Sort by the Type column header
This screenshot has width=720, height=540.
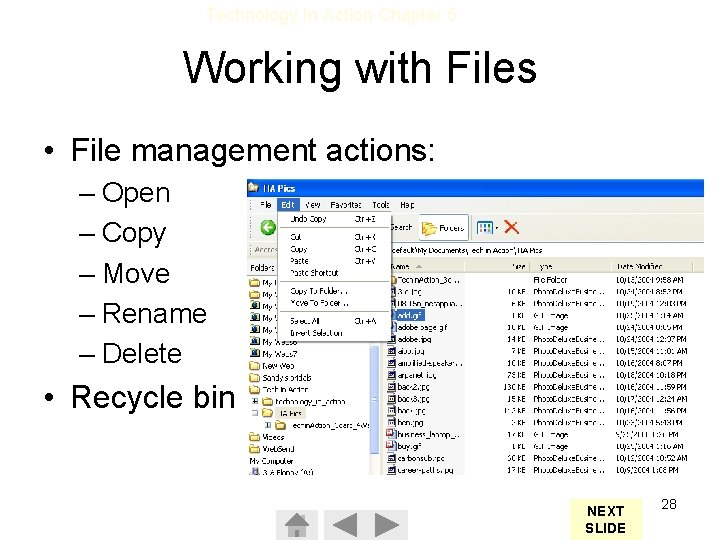click(x=571, y=266)
